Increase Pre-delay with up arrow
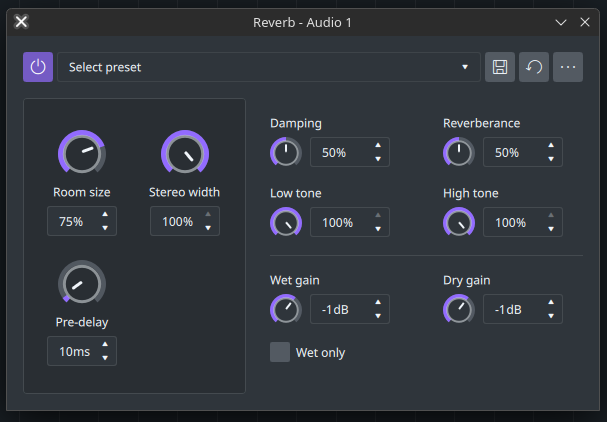This screenshot has width=607, height=422. point(105,344)
